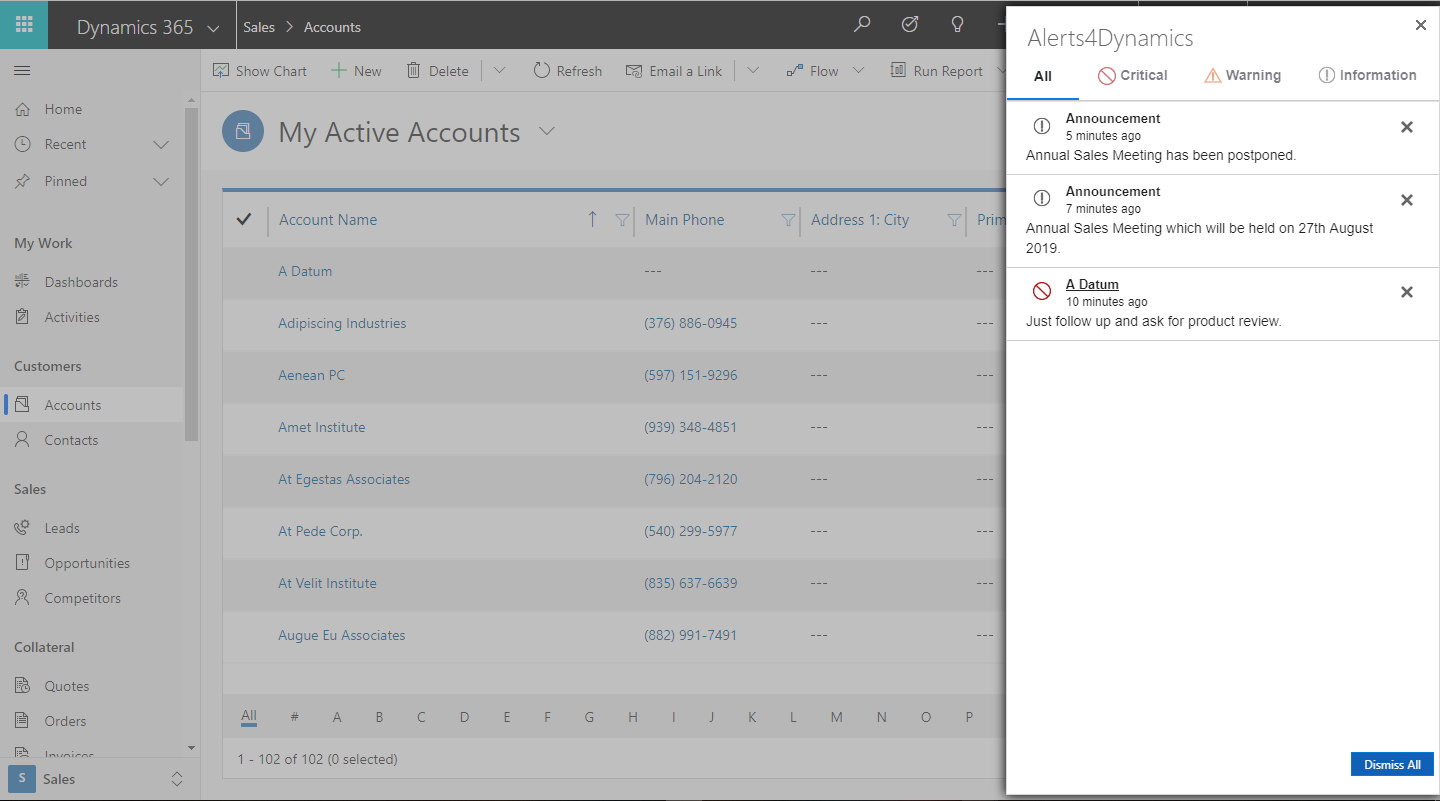
Task: Open the Account Name column filter
Action: point(622,220)
